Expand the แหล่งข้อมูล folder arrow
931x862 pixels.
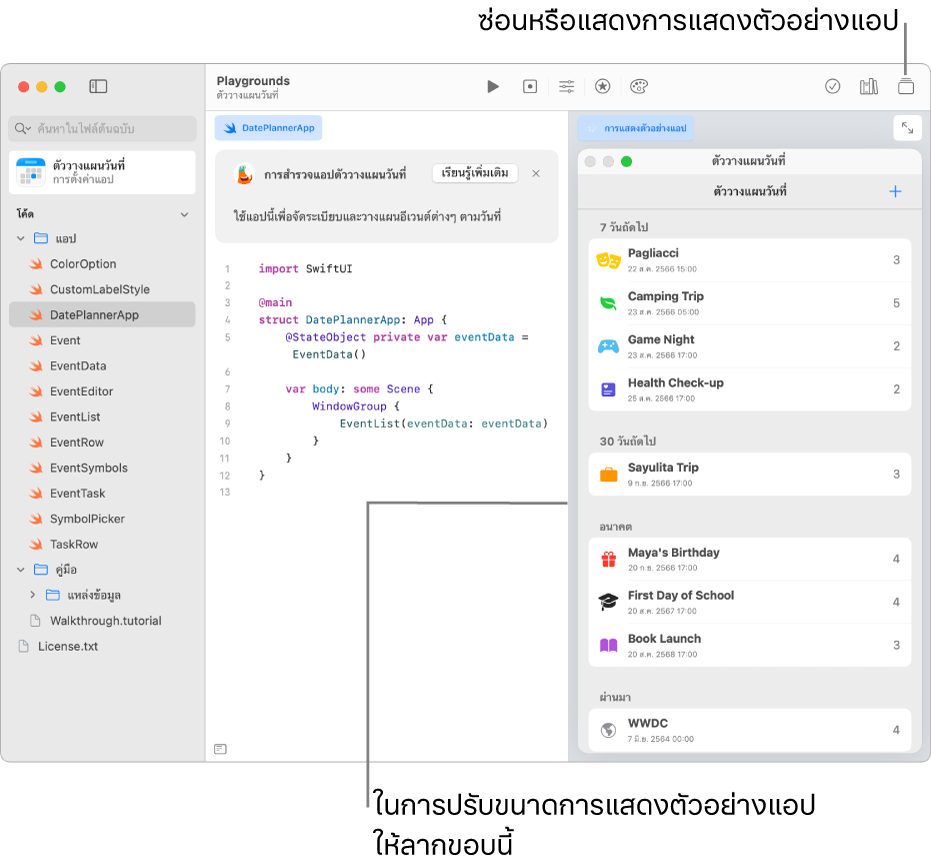click(x=33, y=595)
